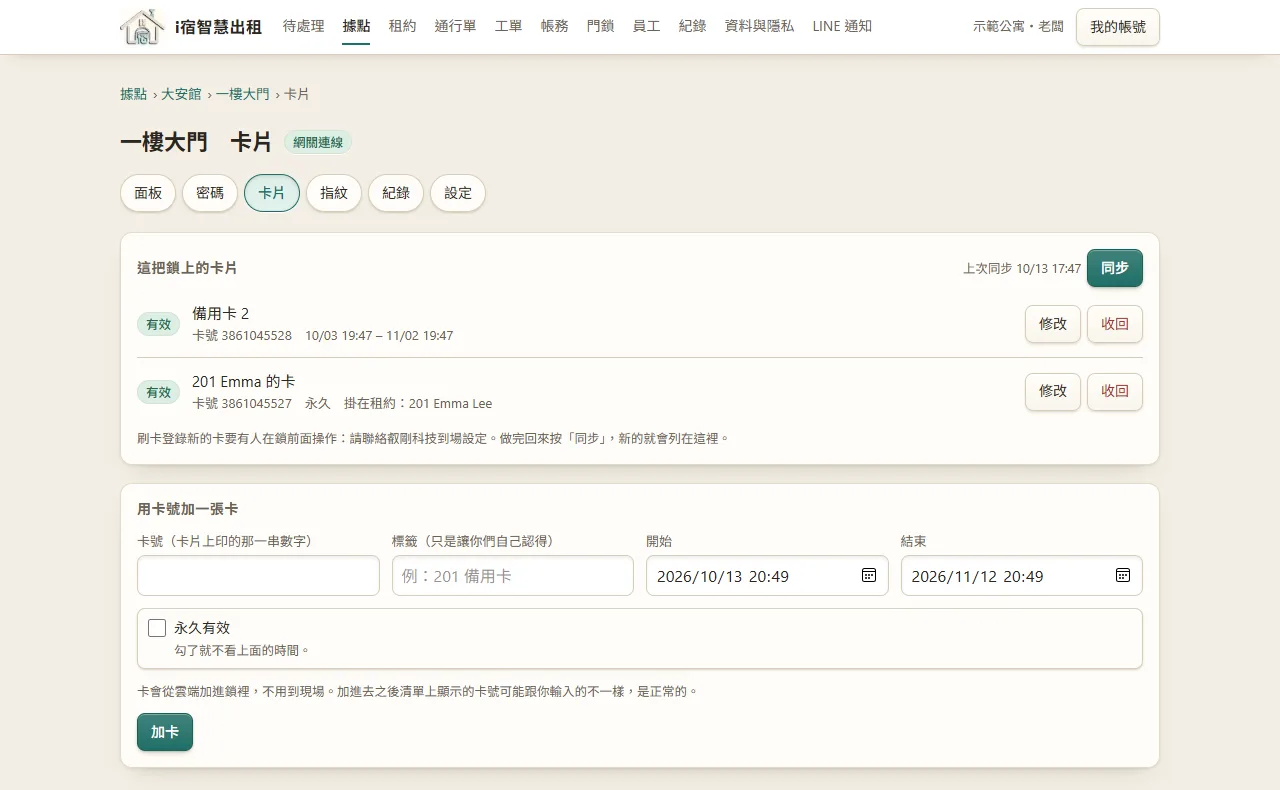Click the i宿智慧出租 house logo icon
The image size is (1280, 790).
[x=142, y=27]
